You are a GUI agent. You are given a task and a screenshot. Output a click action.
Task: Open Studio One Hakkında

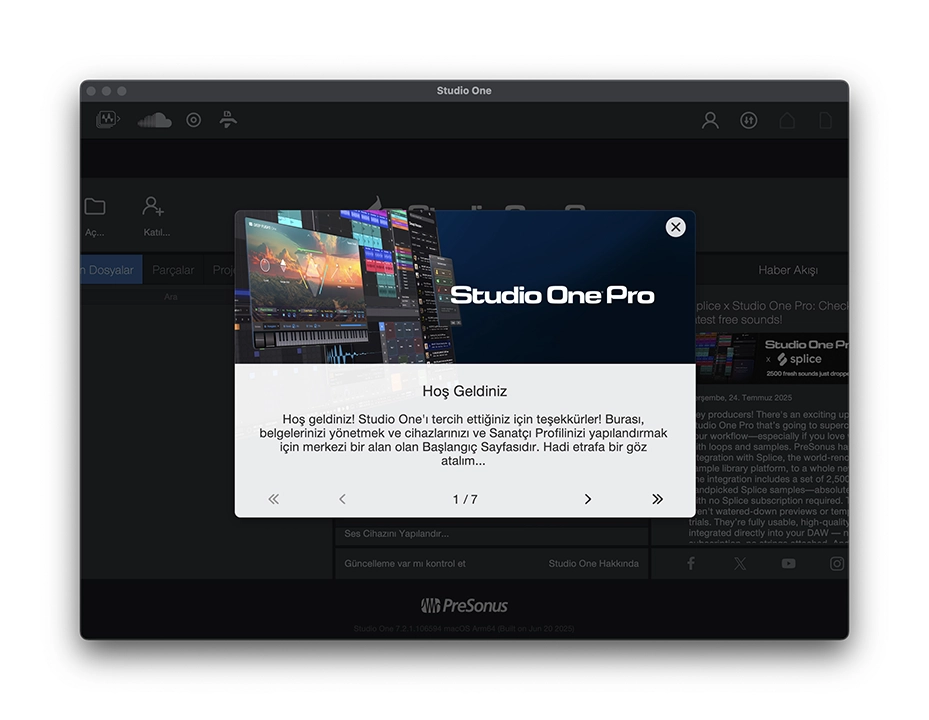[593, 563]
